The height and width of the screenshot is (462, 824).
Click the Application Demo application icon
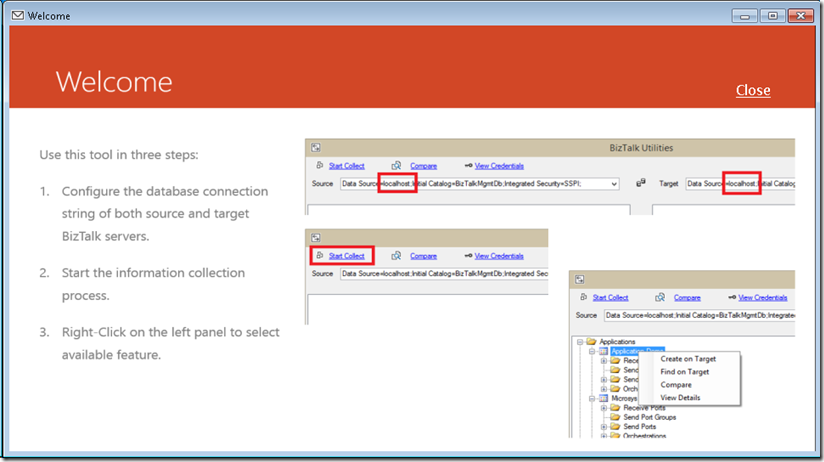[603, 351]
